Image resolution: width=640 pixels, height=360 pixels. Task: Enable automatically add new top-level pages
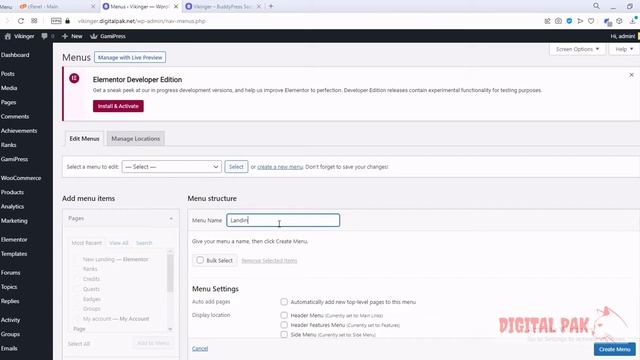[284, 302]
